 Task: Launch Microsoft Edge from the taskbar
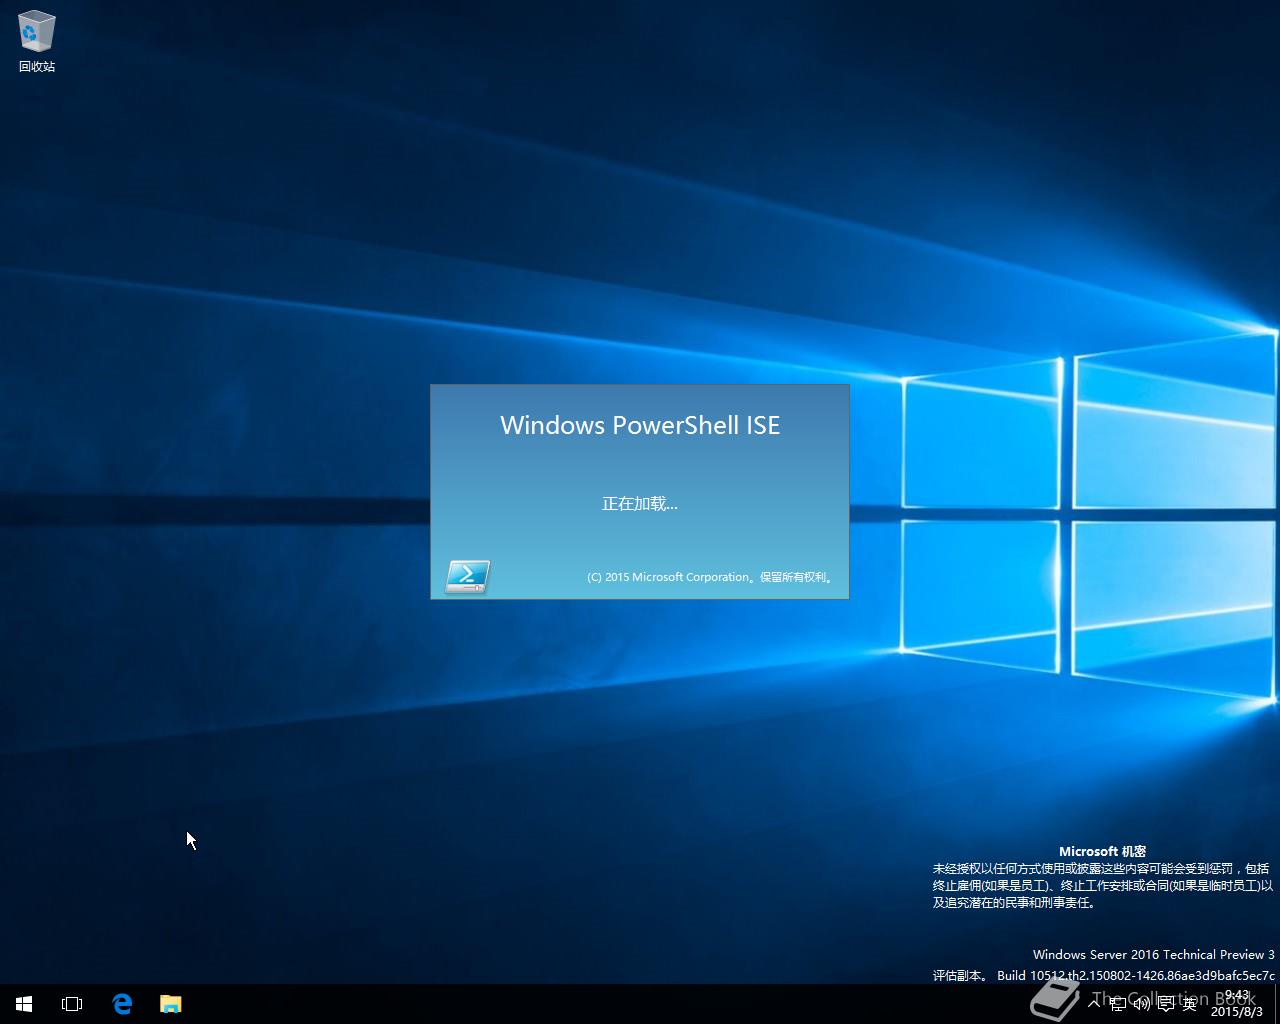122,1004
